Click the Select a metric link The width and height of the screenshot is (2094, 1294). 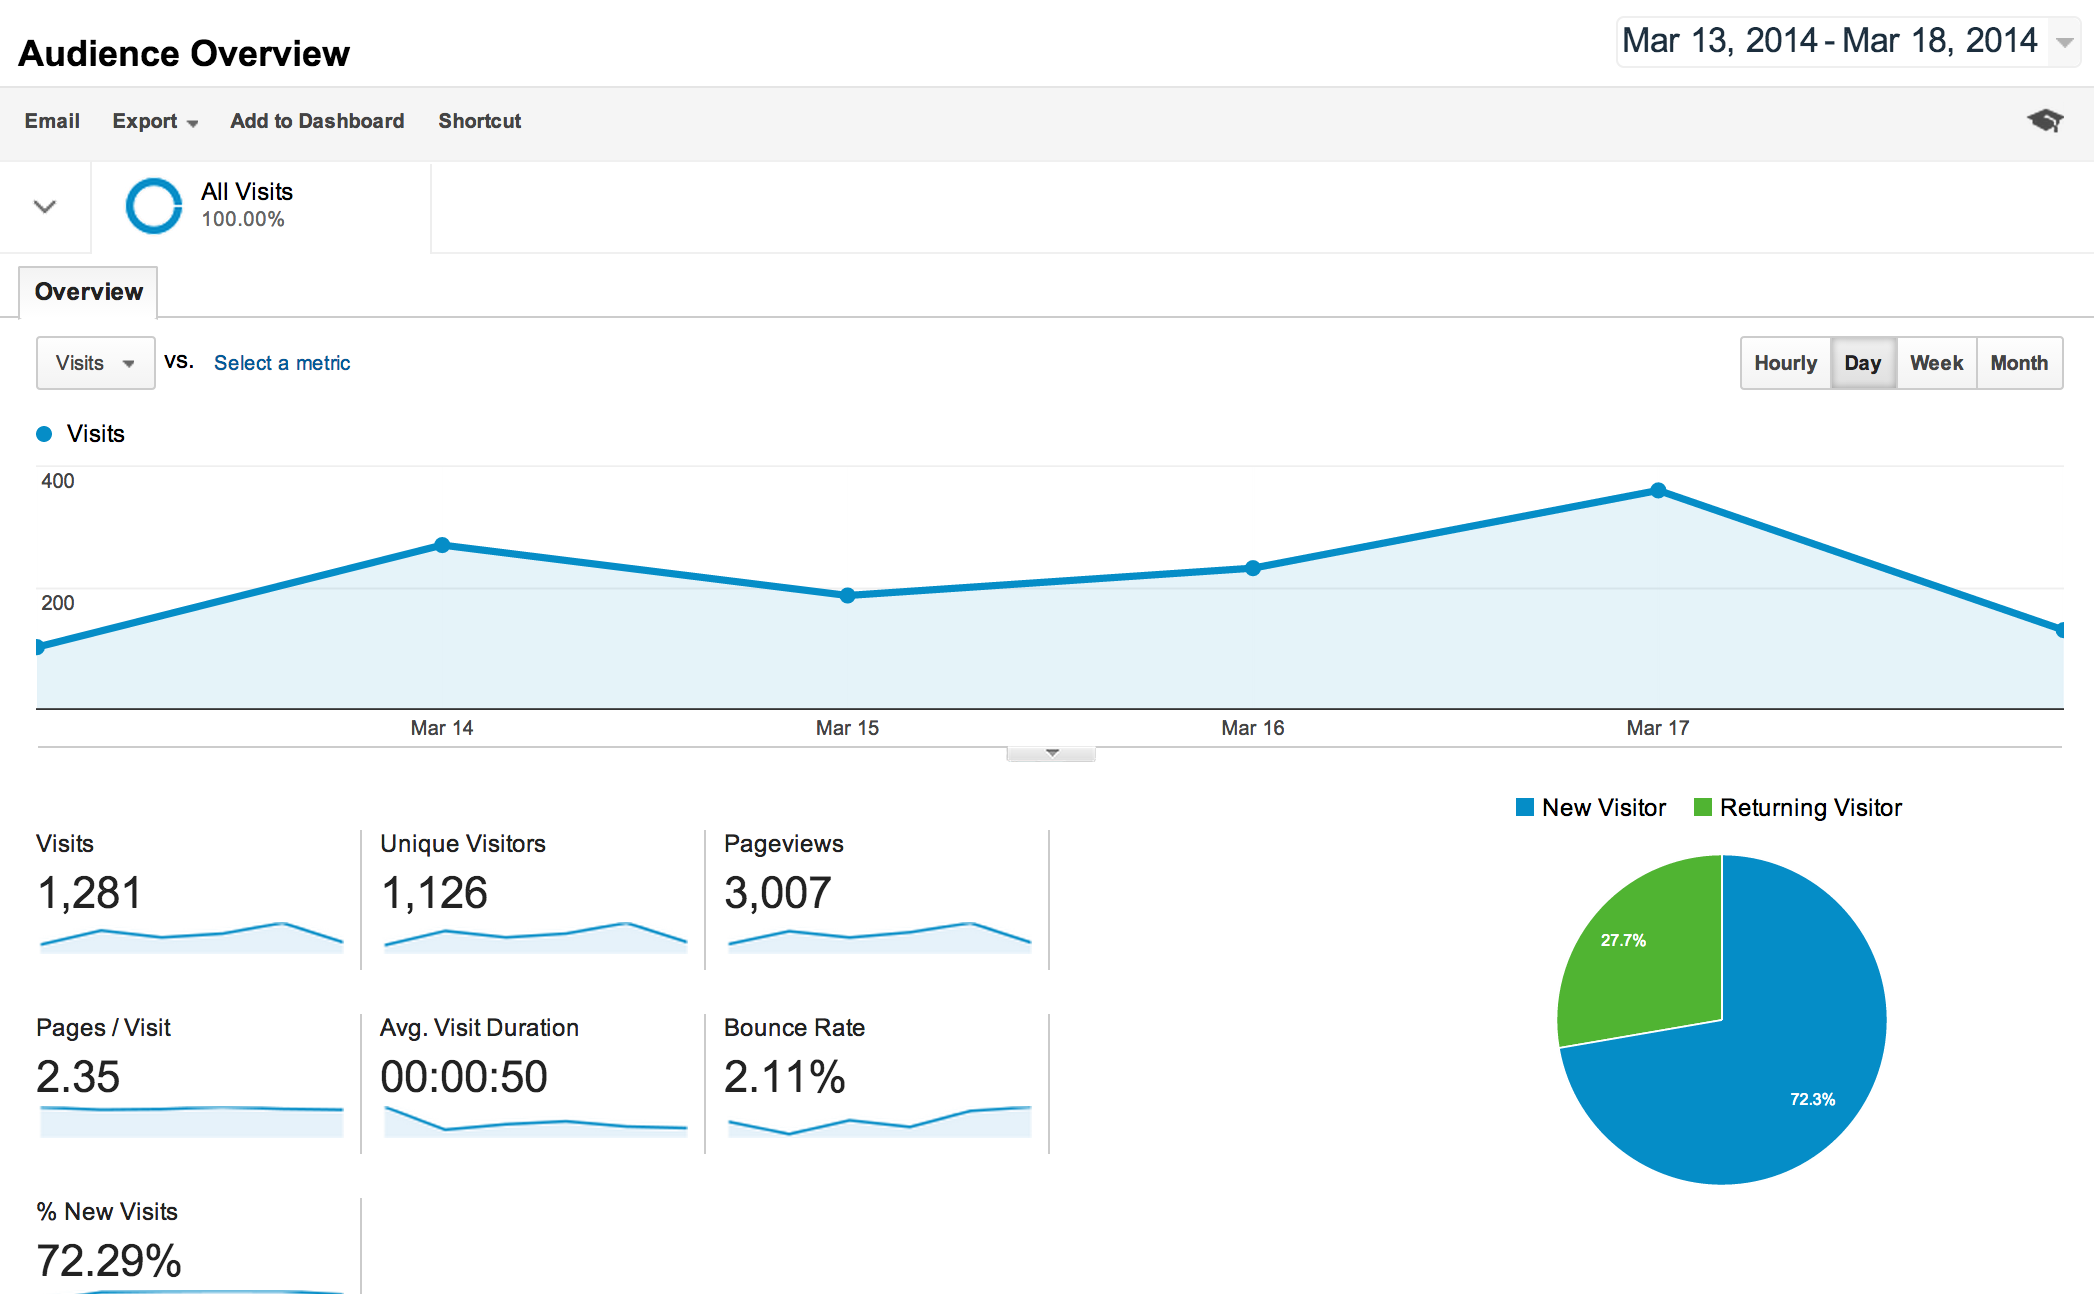pyautogui.click(x=282, y=363)
